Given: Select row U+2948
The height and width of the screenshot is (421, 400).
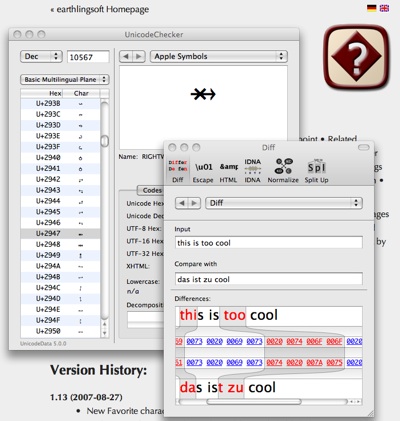Looking at the screenshot, I should 60,244.
